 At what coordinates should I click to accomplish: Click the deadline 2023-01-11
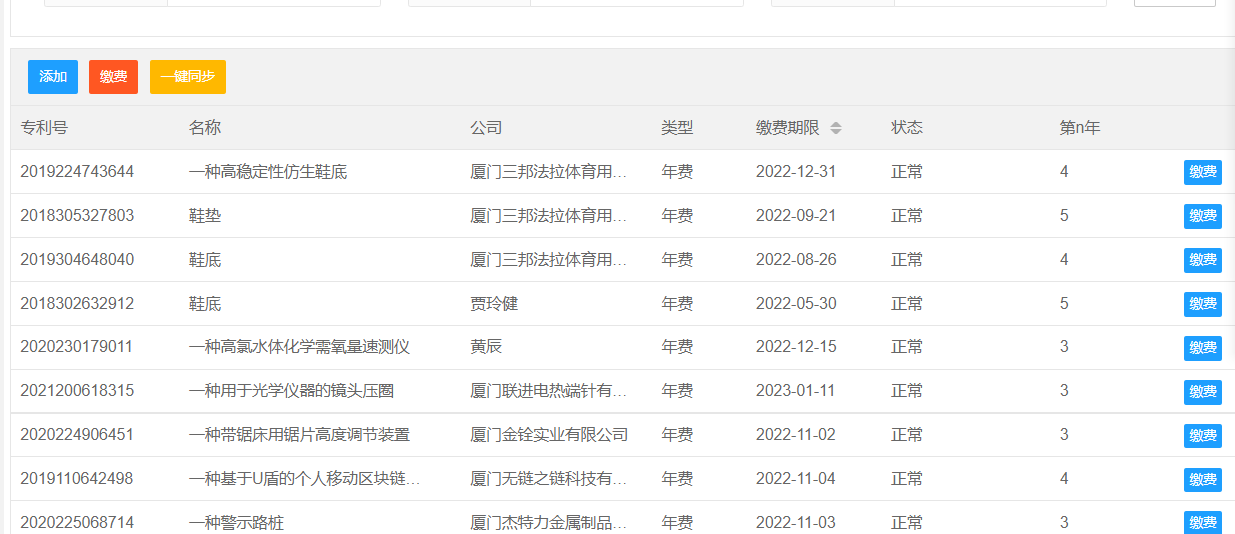pyautogui.click(x=795, y=391)
